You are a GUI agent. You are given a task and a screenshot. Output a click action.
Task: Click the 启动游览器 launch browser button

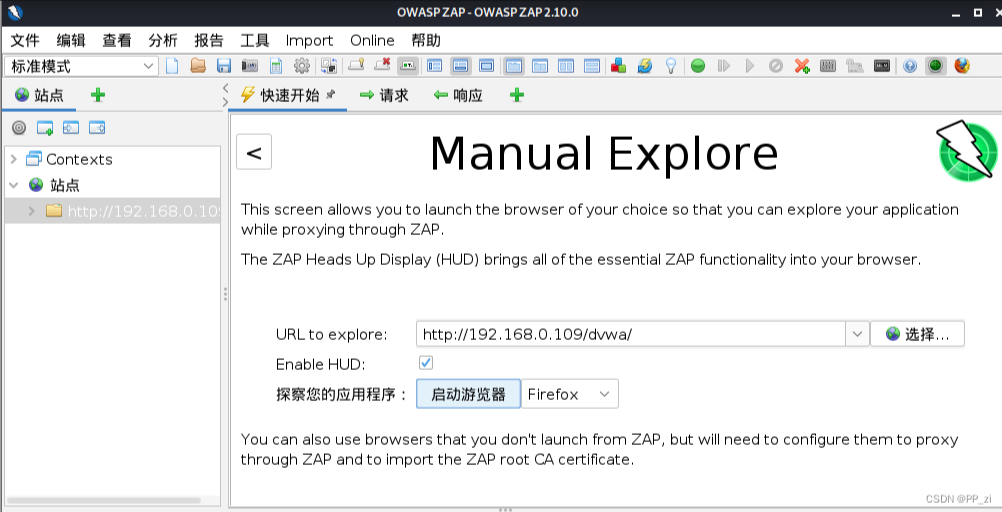468,394
